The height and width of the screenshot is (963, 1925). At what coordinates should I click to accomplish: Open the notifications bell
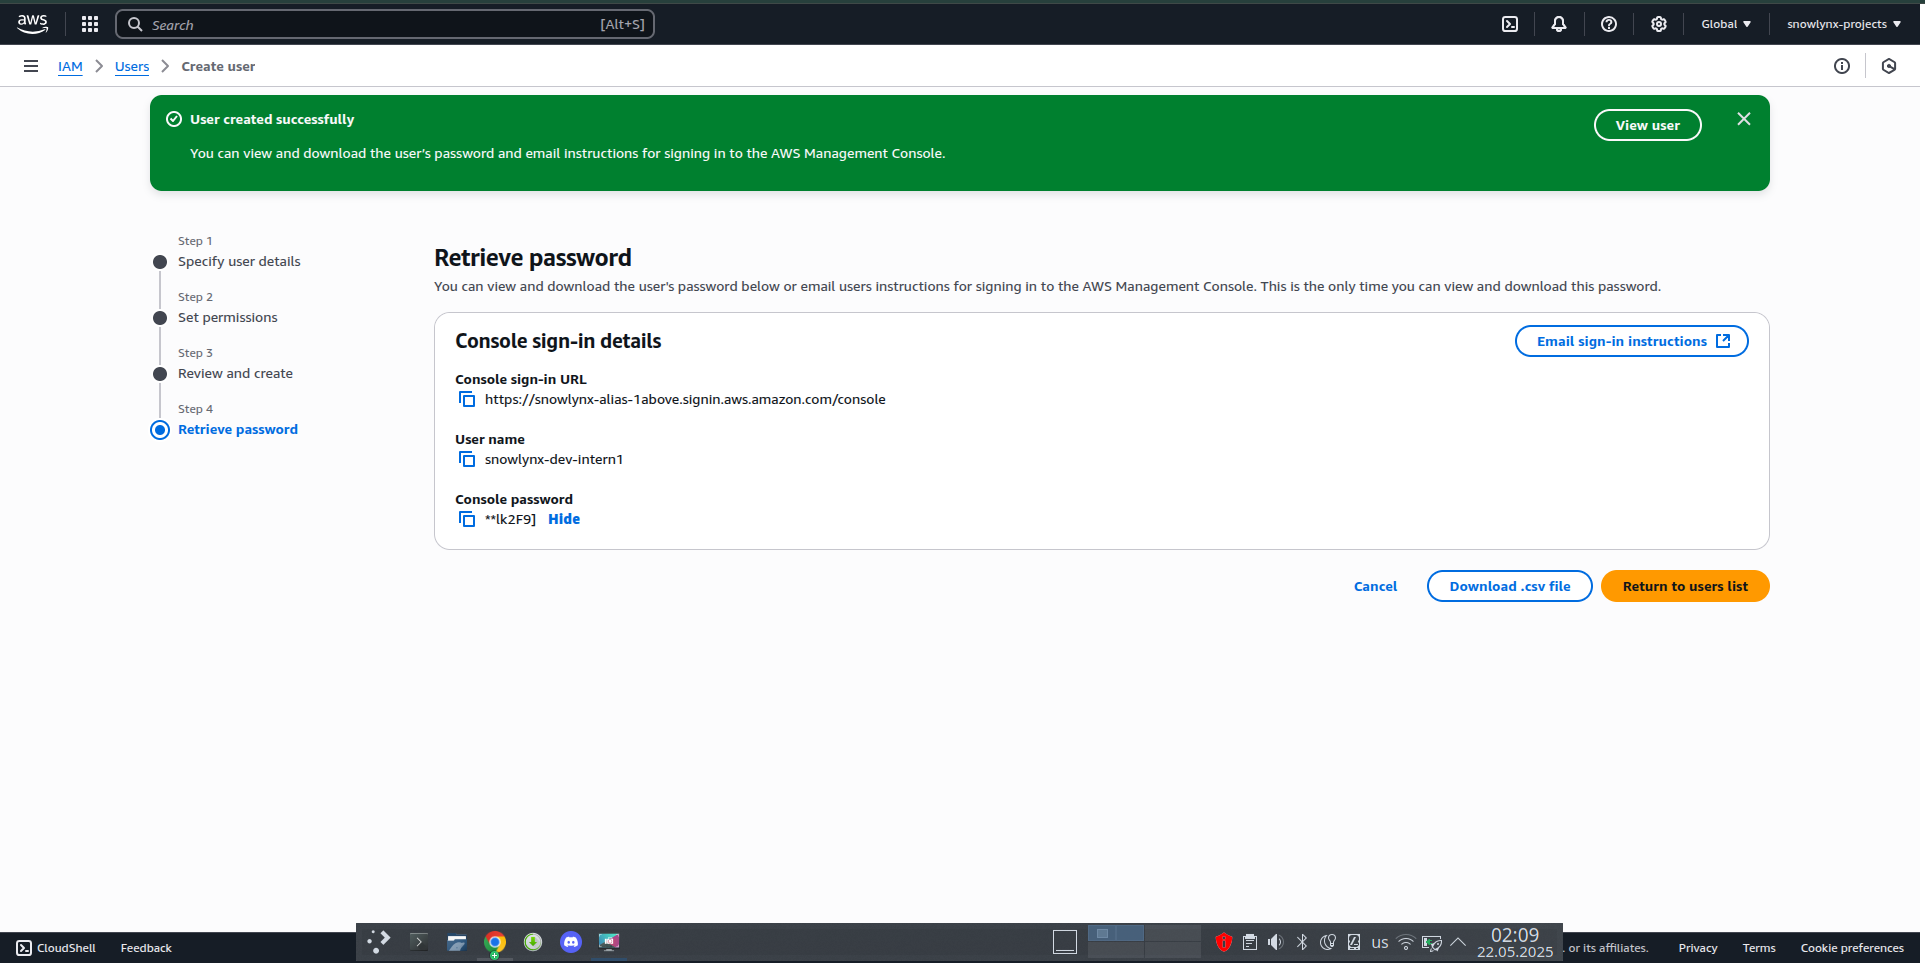click(x=1559, y=24)
